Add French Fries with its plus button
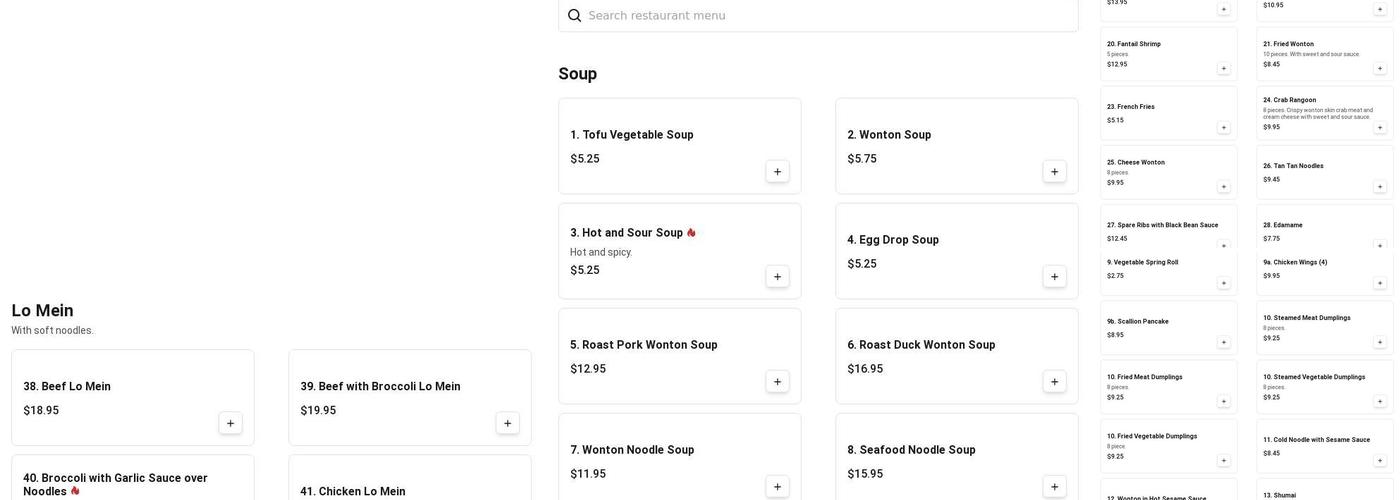 pyautogui.click(x=1223, y=128)
